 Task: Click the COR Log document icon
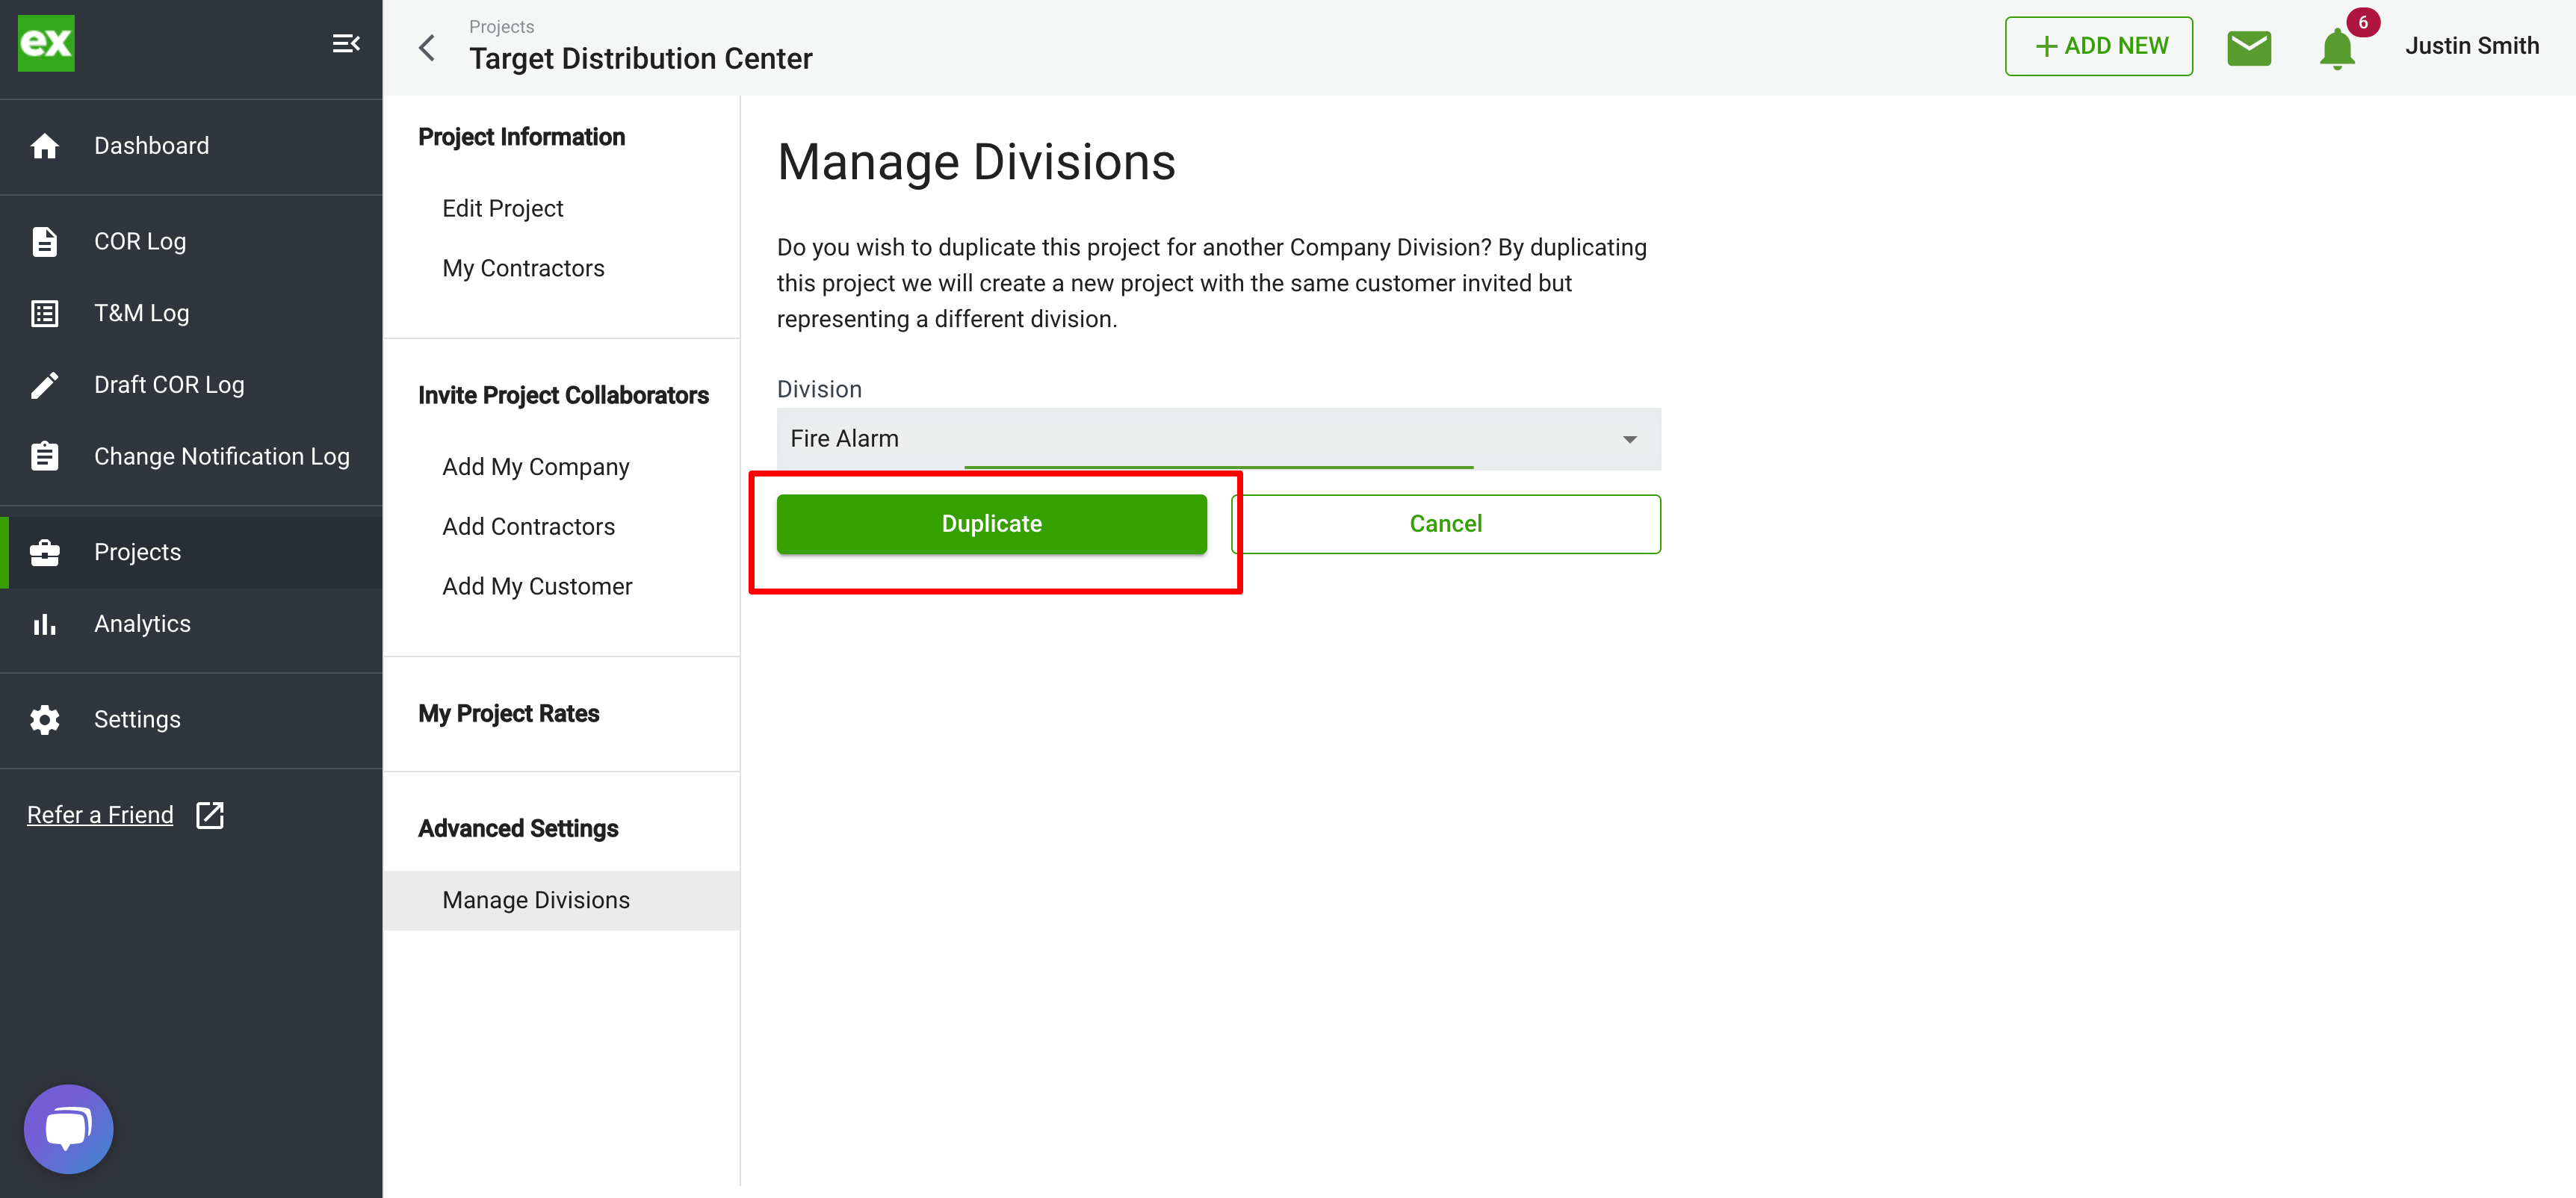[x=45, y=242]
